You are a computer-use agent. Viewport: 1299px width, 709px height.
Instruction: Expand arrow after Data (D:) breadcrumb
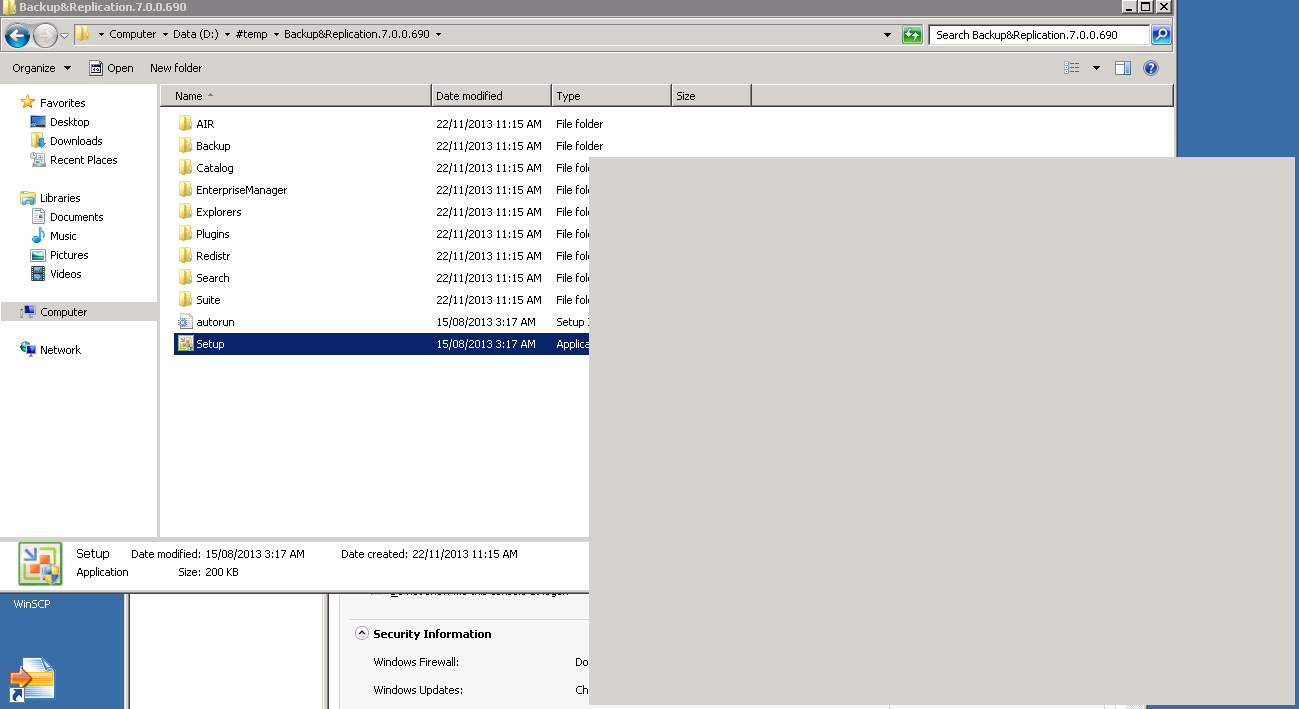pyautogui.click(x=227, y=34)
